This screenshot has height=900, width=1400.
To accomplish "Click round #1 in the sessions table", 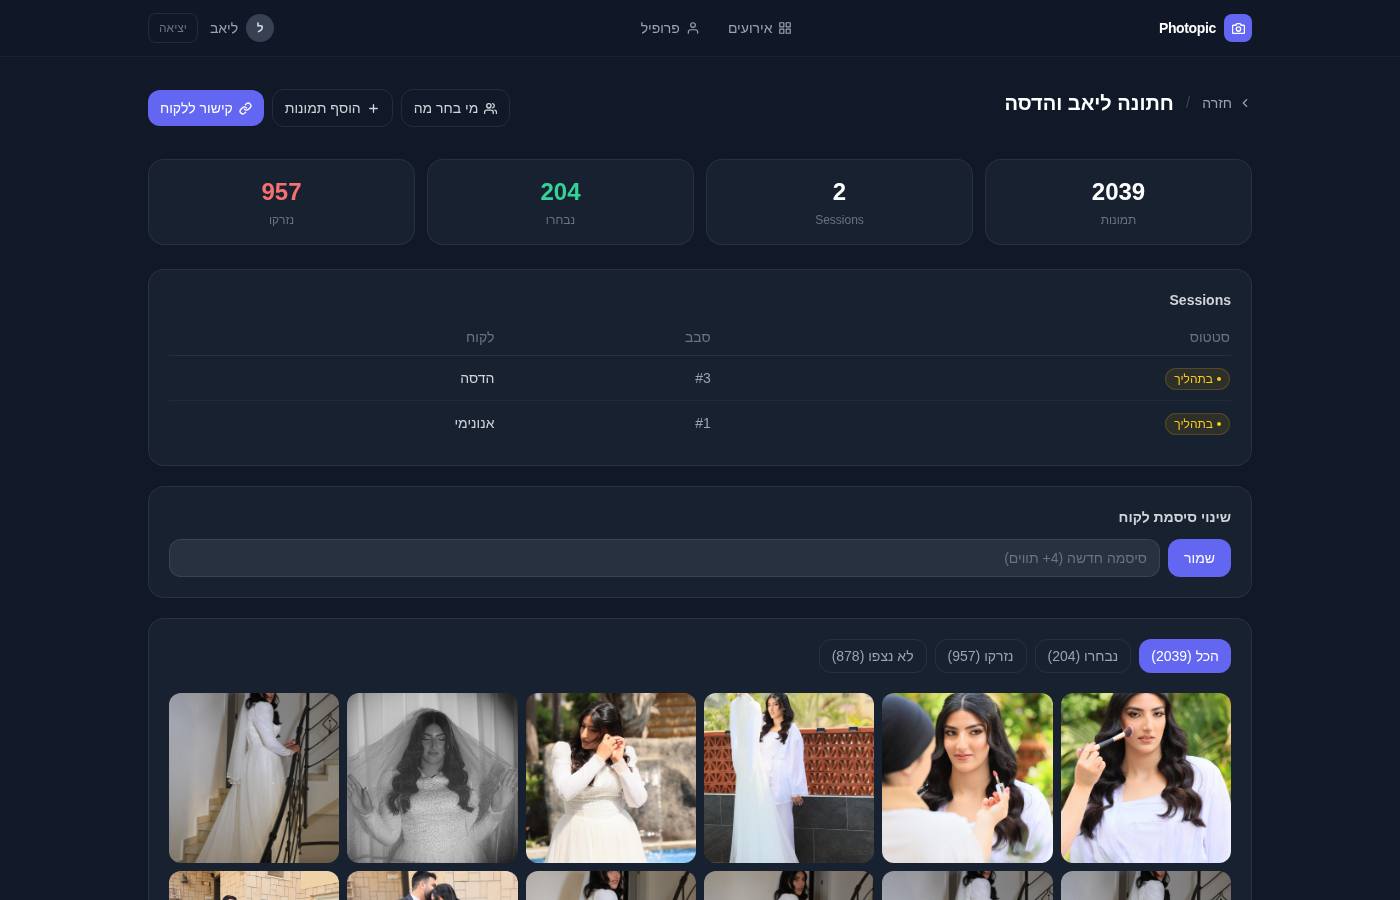I will [703, 423].
